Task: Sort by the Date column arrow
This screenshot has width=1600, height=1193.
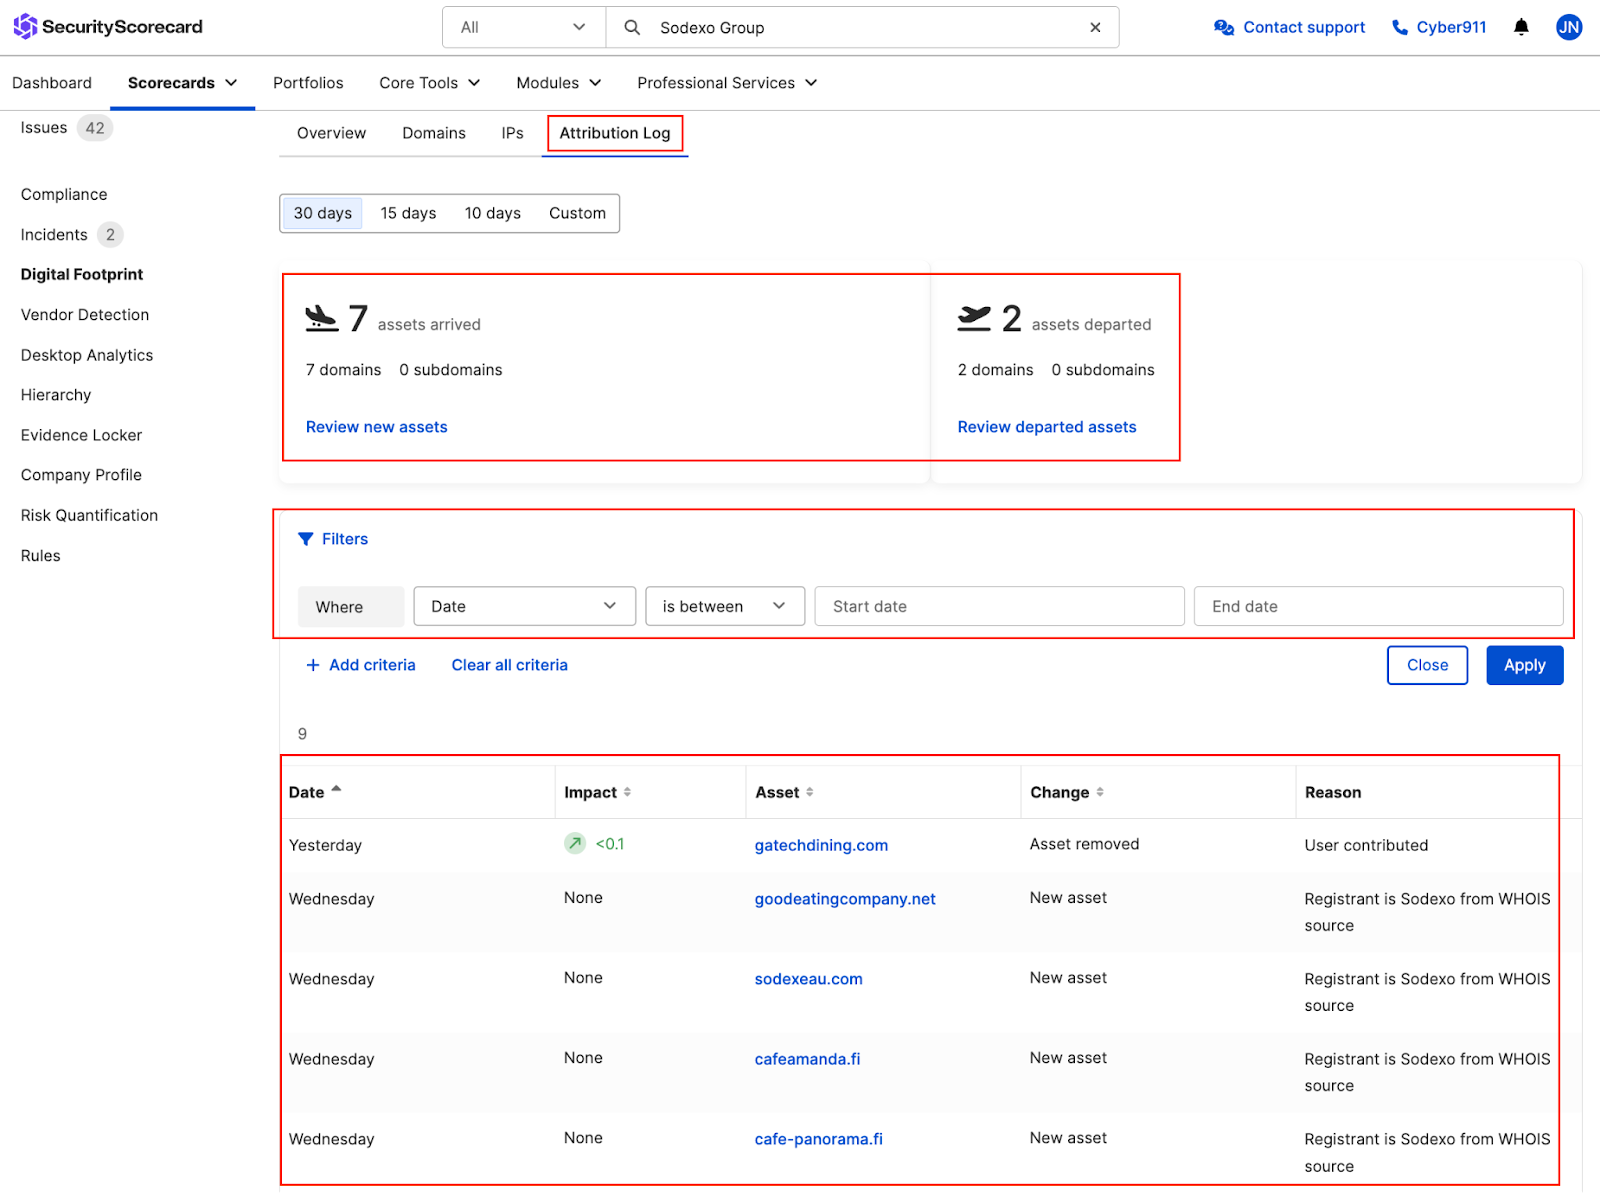Action: (x=336, y=789)
